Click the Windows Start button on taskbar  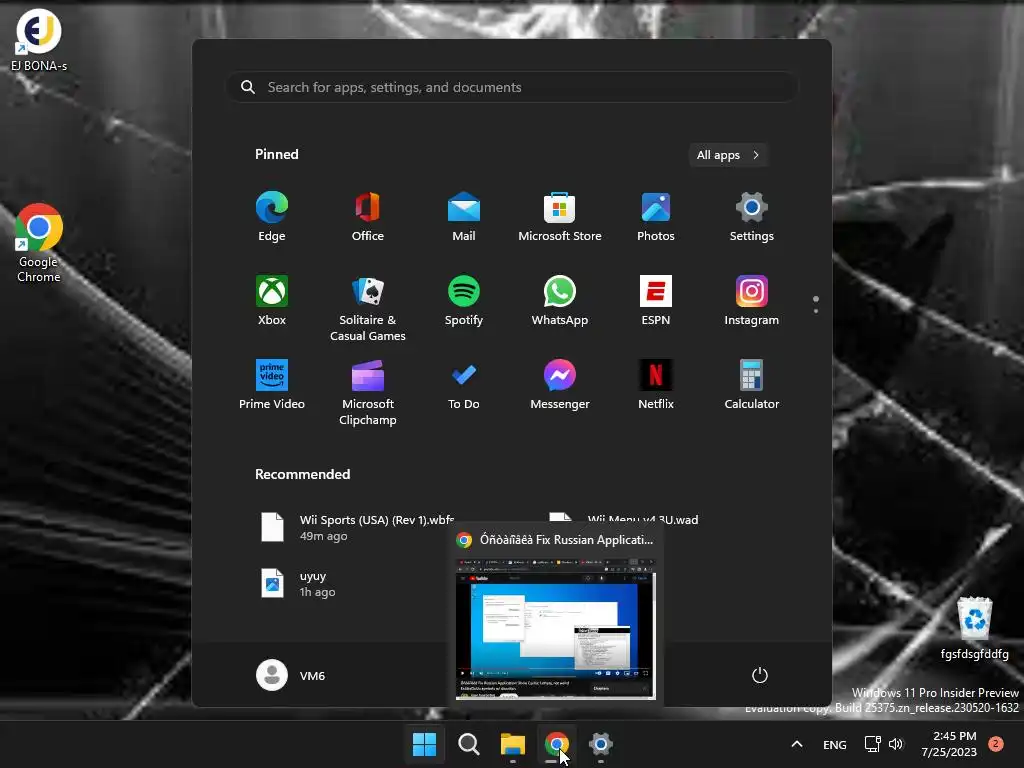(424, 744)
